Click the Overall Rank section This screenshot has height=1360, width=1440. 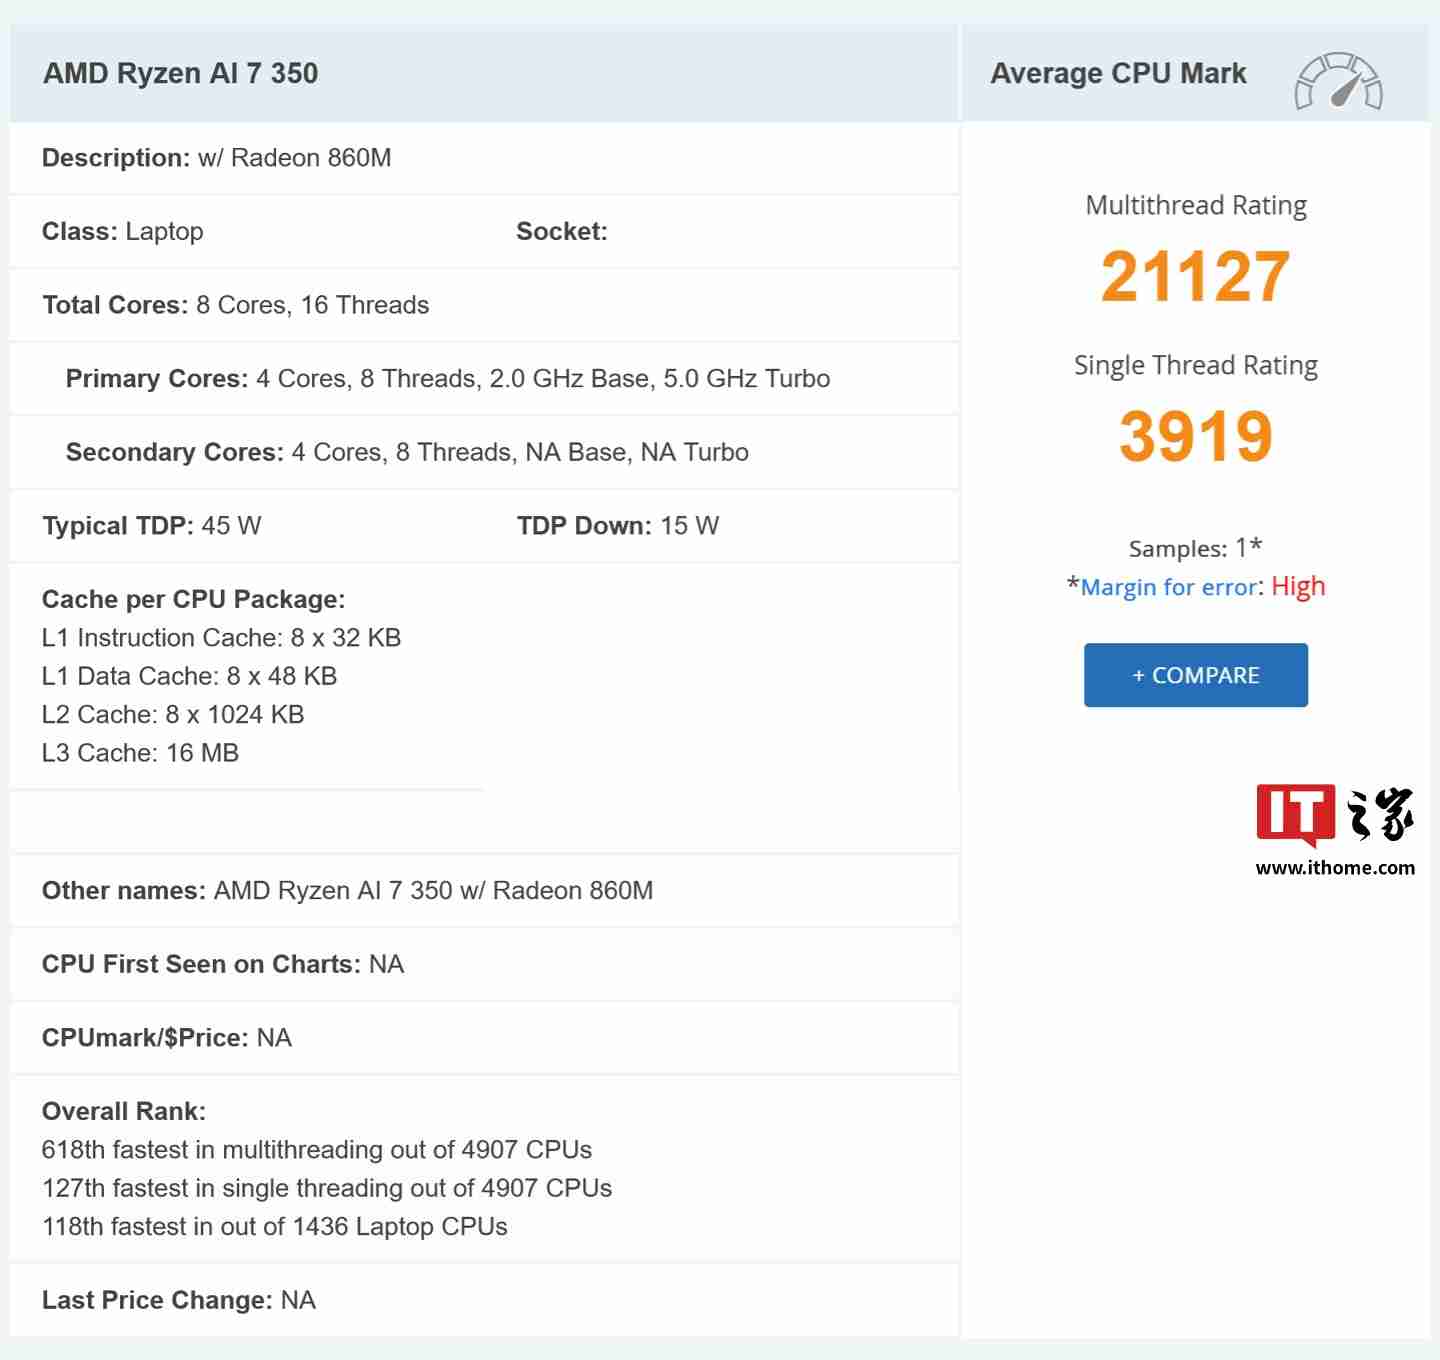123,1110
